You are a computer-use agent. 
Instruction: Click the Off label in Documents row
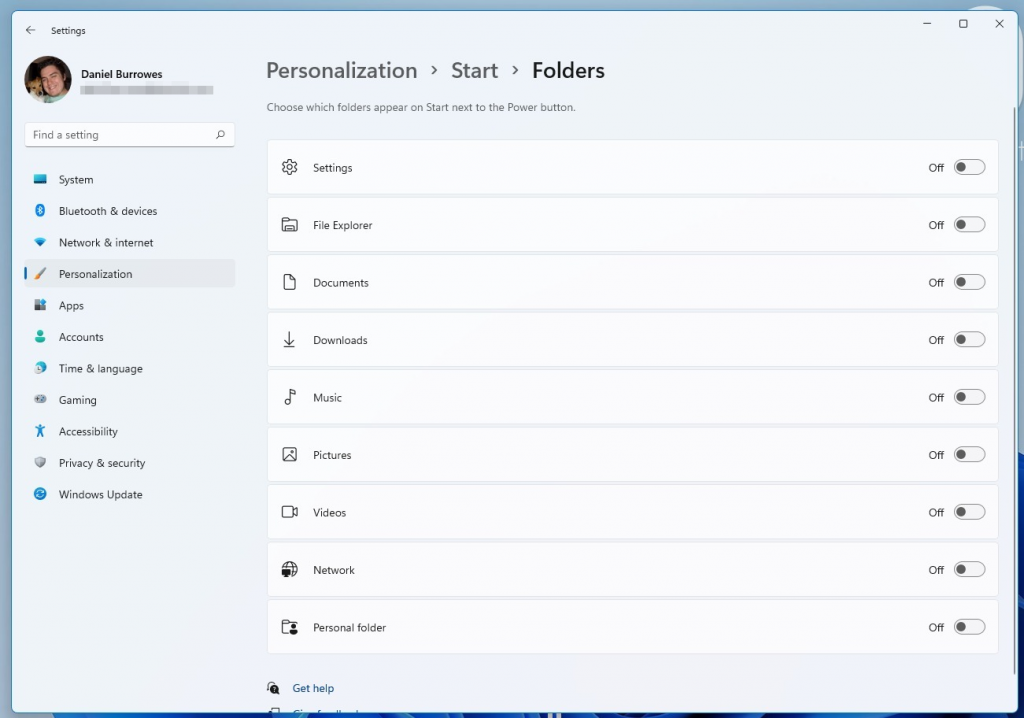point(936,282)
